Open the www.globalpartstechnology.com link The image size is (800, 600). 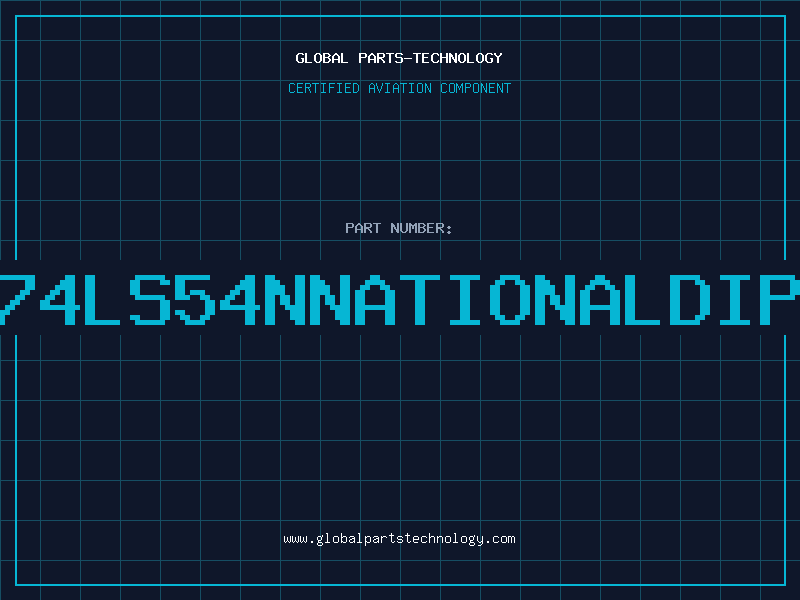(399, 539)
